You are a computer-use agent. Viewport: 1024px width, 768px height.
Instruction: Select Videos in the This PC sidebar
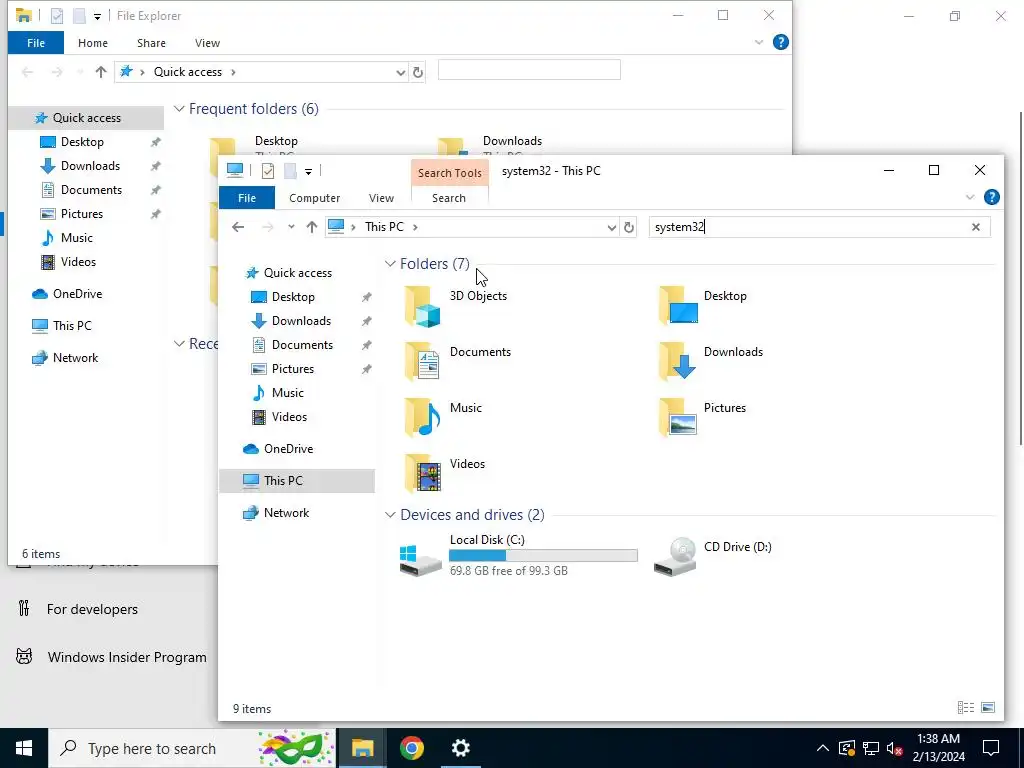coord(289,417)
